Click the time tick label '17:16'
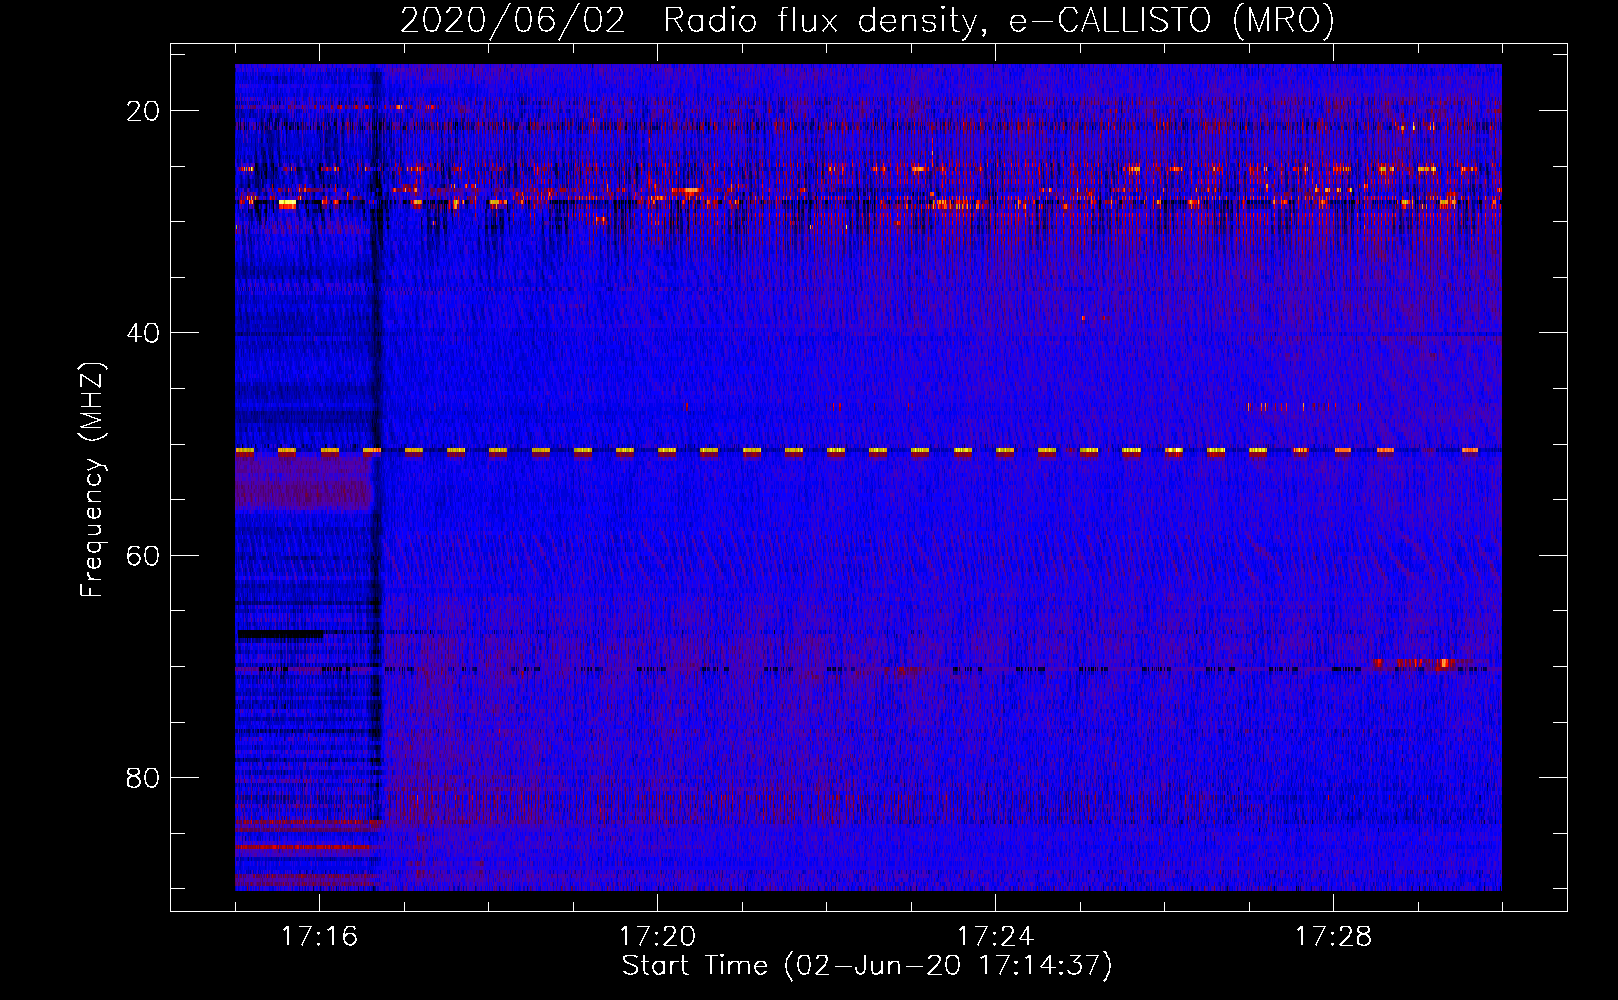 click(x=319, y=937)
